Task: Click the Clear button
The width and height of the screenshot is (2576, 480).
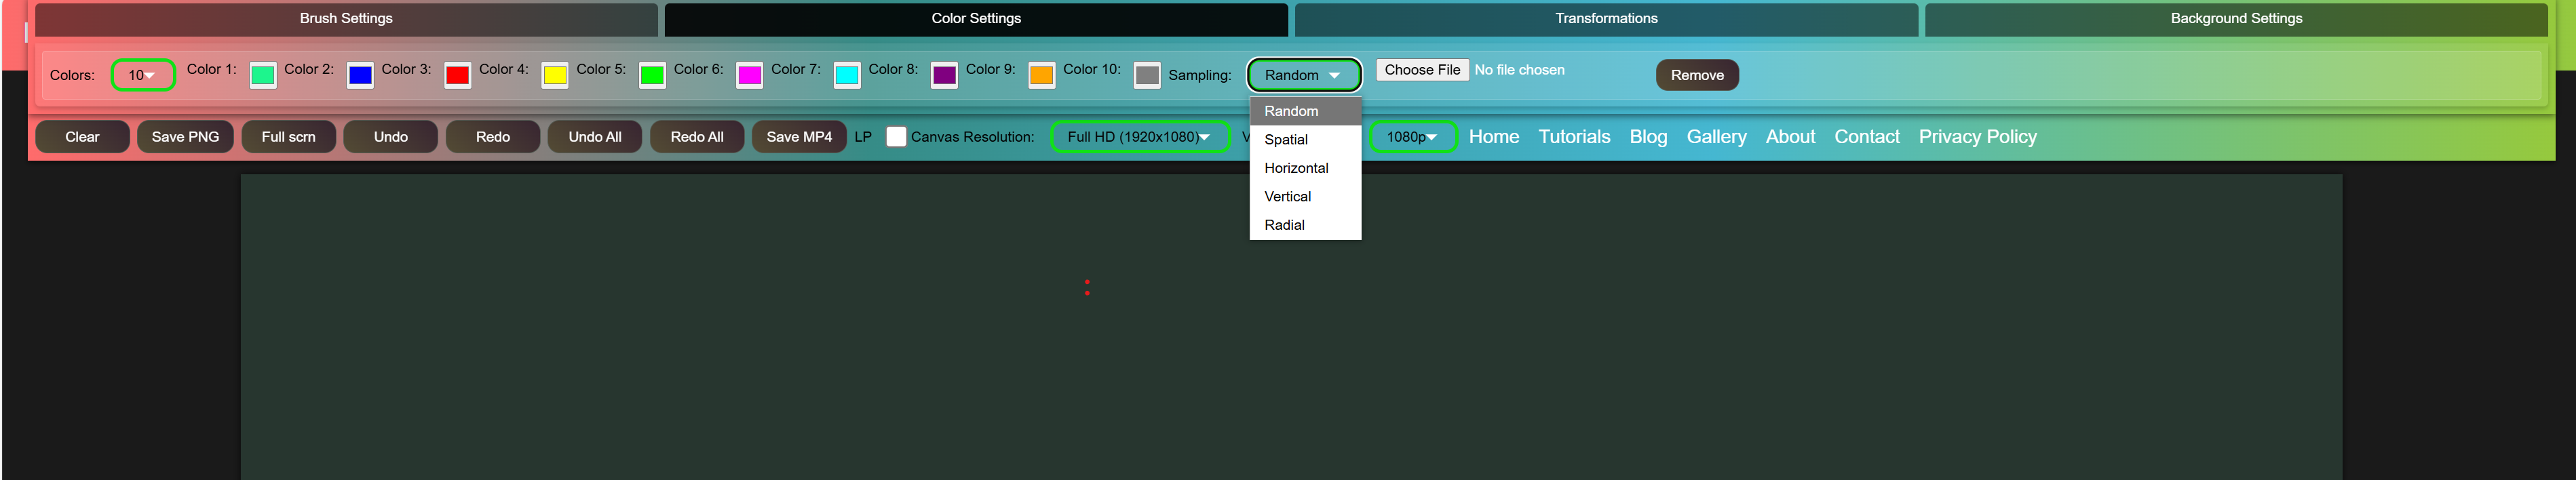Action: click(x=82, y=137)
